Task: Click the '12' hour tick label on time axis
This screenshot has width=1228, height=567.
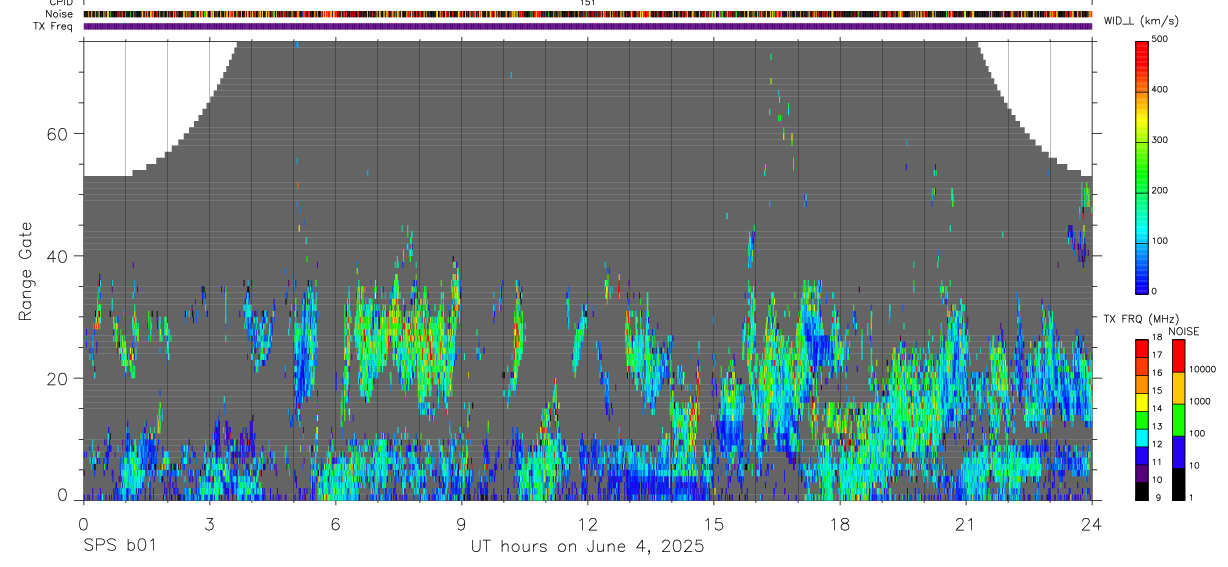Action: (x=588, y=524)
